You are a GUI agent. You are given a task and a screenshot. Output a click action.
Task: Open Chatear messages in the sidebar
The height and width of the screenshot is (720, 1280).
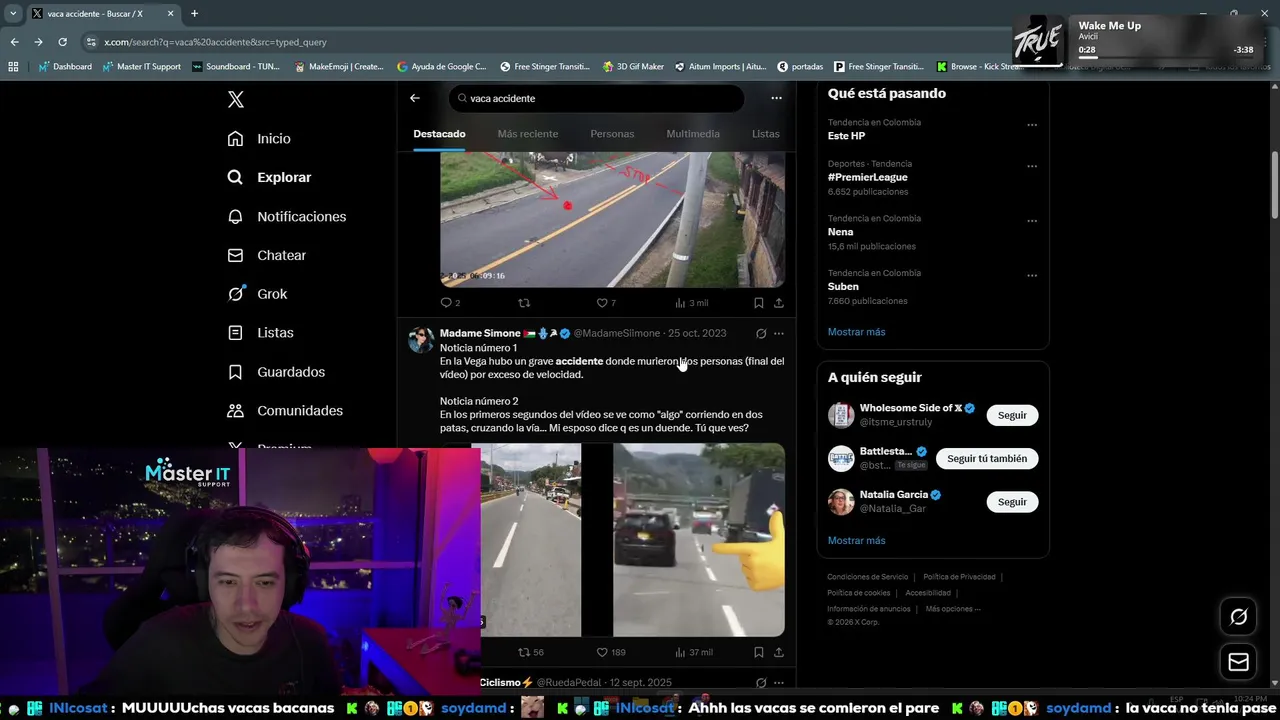(x=266, y=255)
